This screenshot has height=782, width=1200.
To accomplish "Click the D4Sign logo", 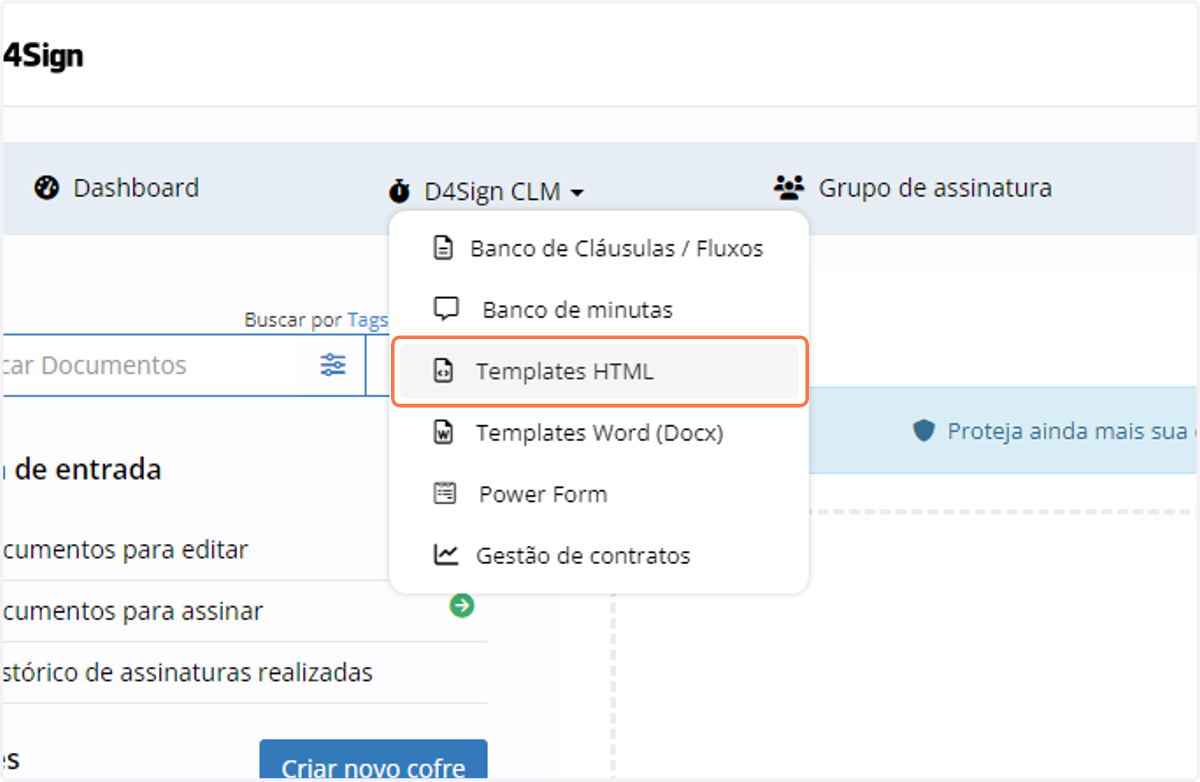I will [43, 56].
